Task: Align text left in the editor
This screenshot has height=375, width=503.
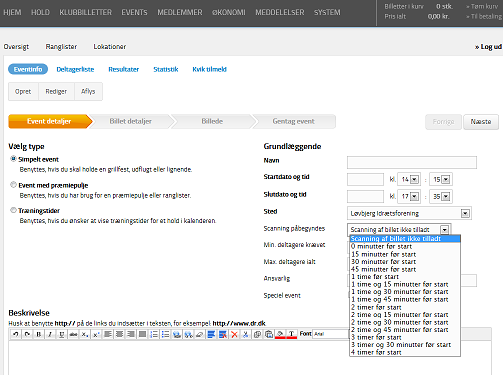Action: [x=108, y=334]
